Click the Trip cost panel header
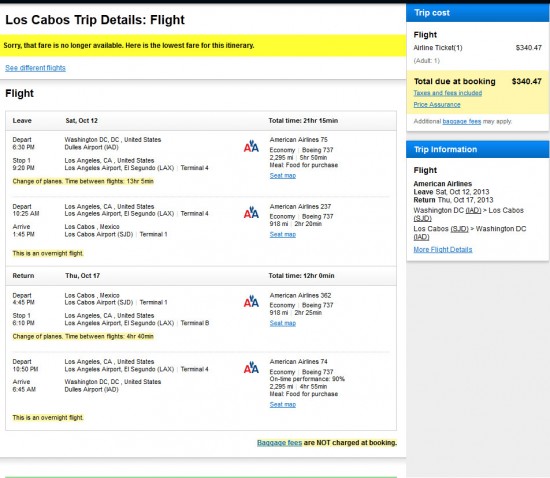Image resolution: width=550 pixels, height=478 pixels. (x=478, y=13)
